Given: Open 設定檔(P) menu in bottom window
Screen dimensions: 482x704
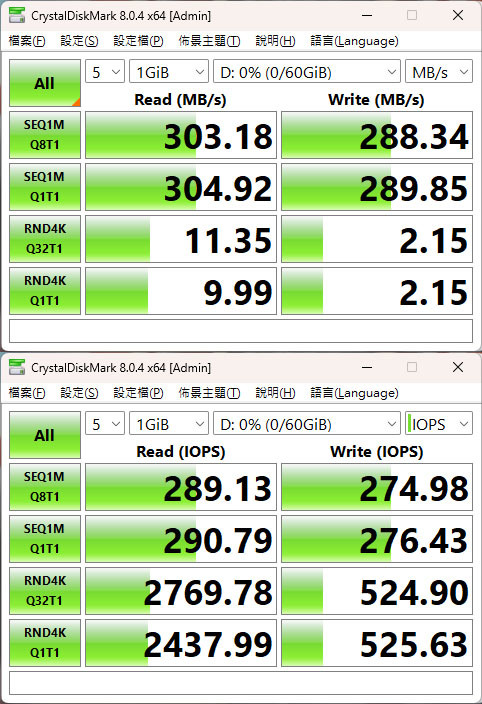Looking at the screenshot, I should click(x=138, y=393).
